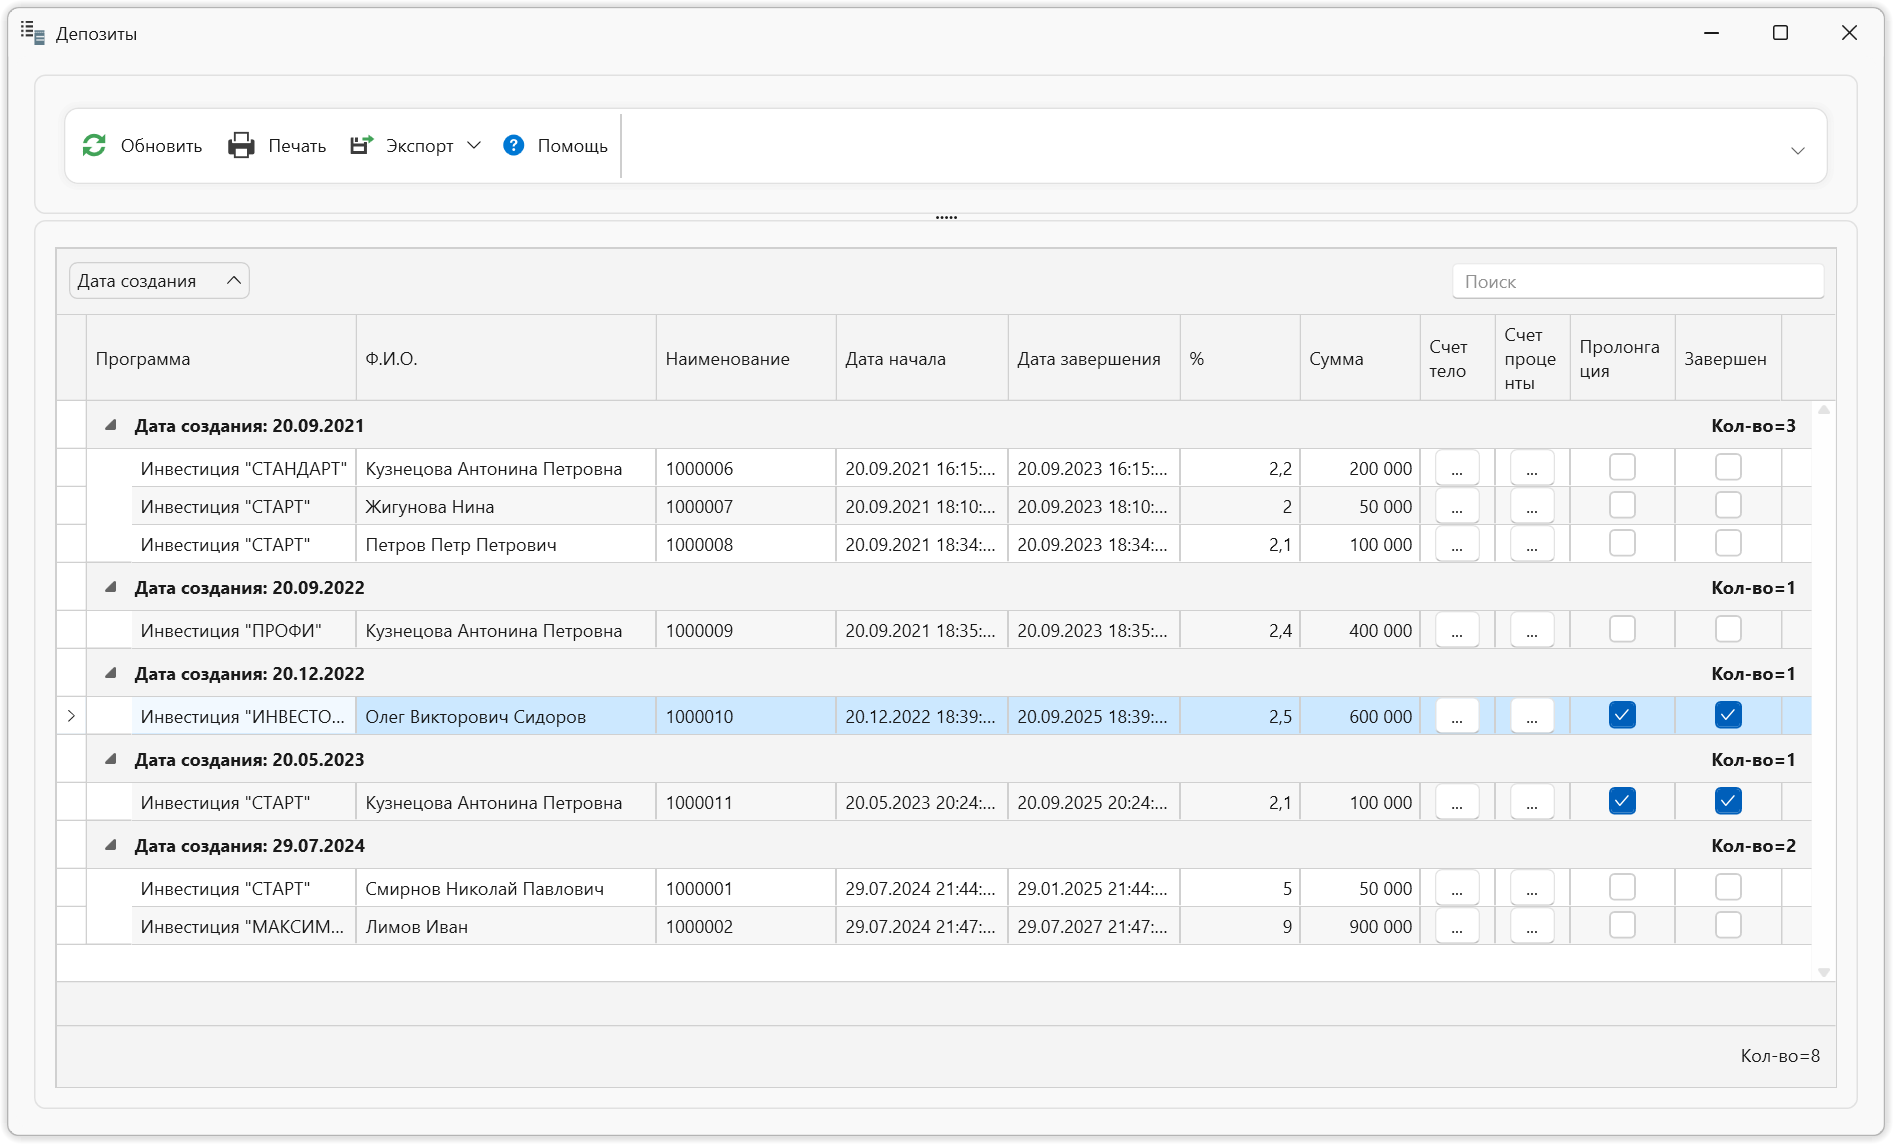
Task: Click in the Поиск search field
Action: click(1638, 282)
